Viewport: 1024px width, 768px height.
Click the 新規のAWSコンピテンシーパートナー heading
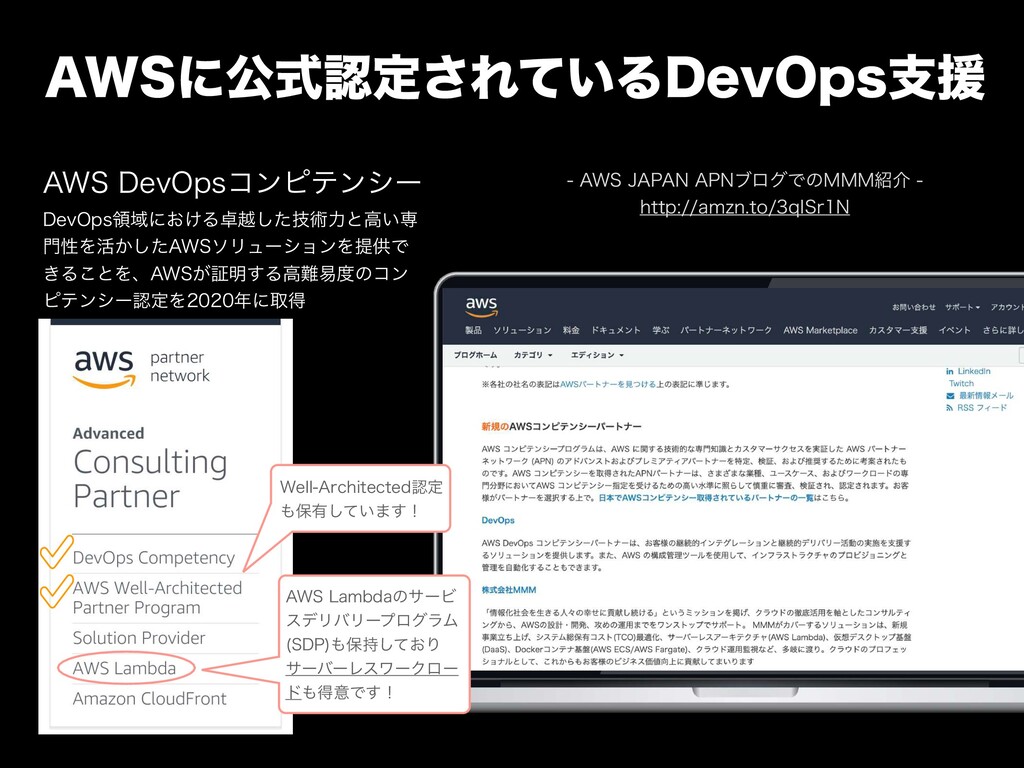tap(561, 426)
